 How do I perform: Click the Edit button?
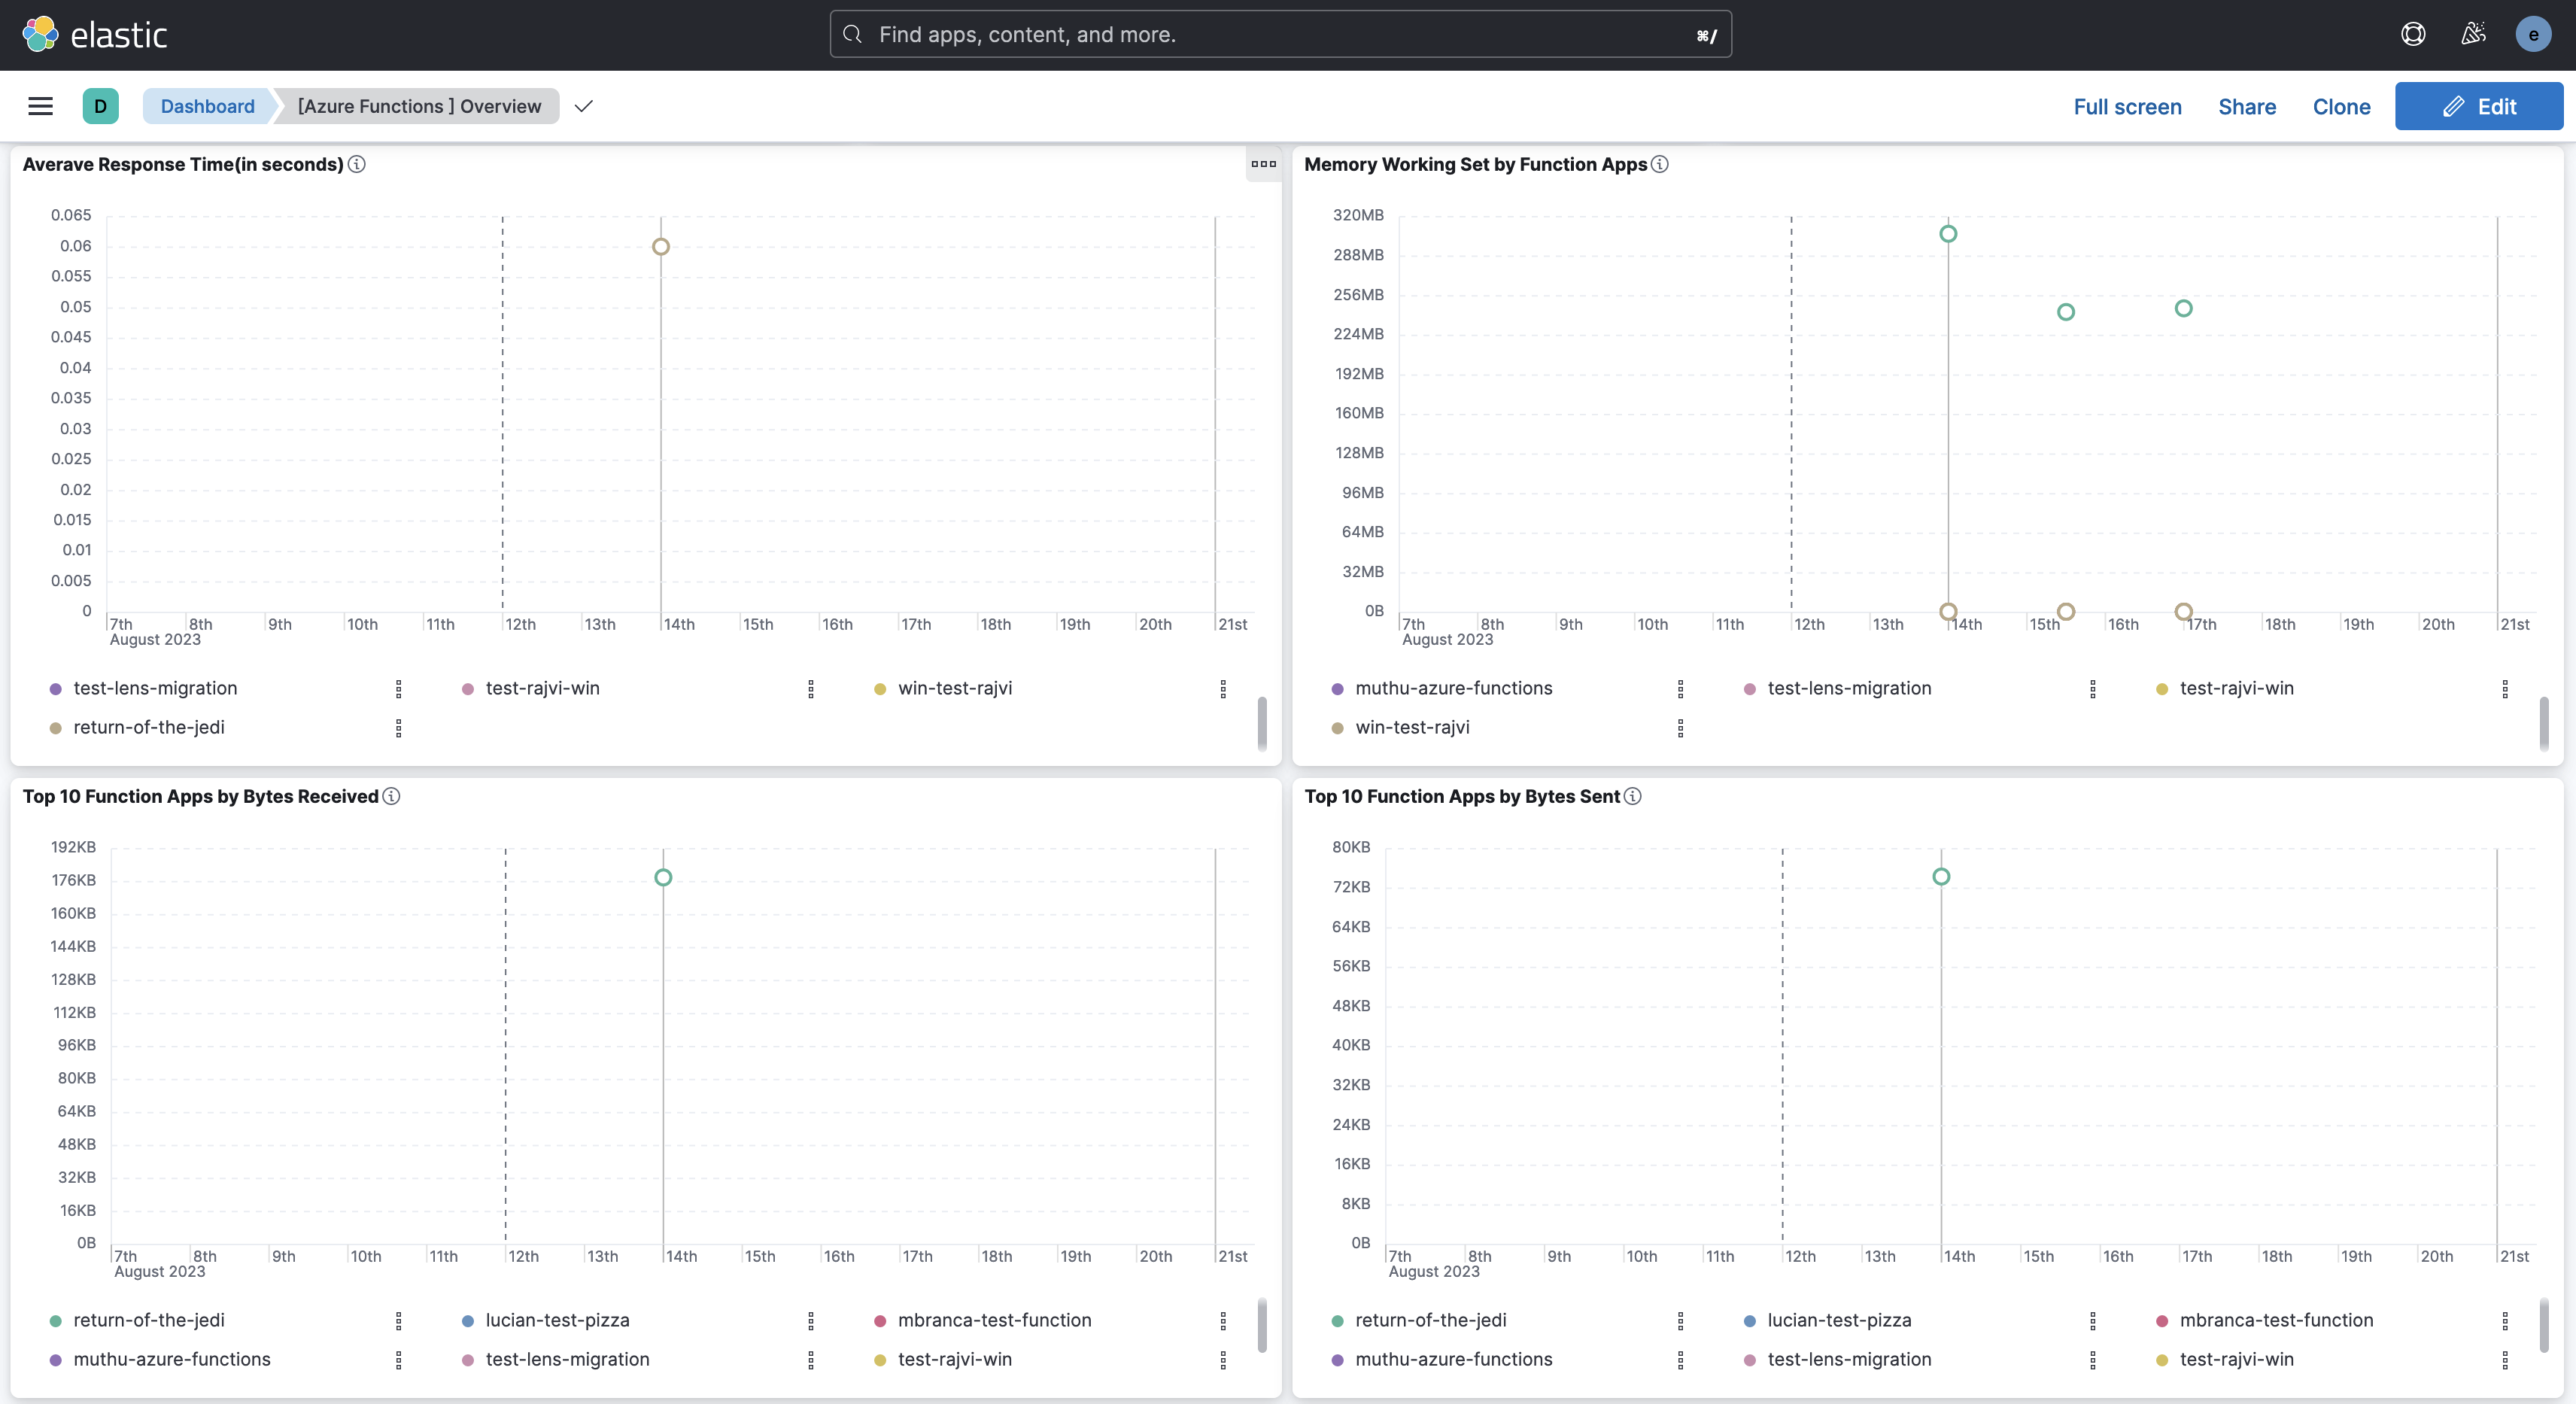tap(2479, 106)
